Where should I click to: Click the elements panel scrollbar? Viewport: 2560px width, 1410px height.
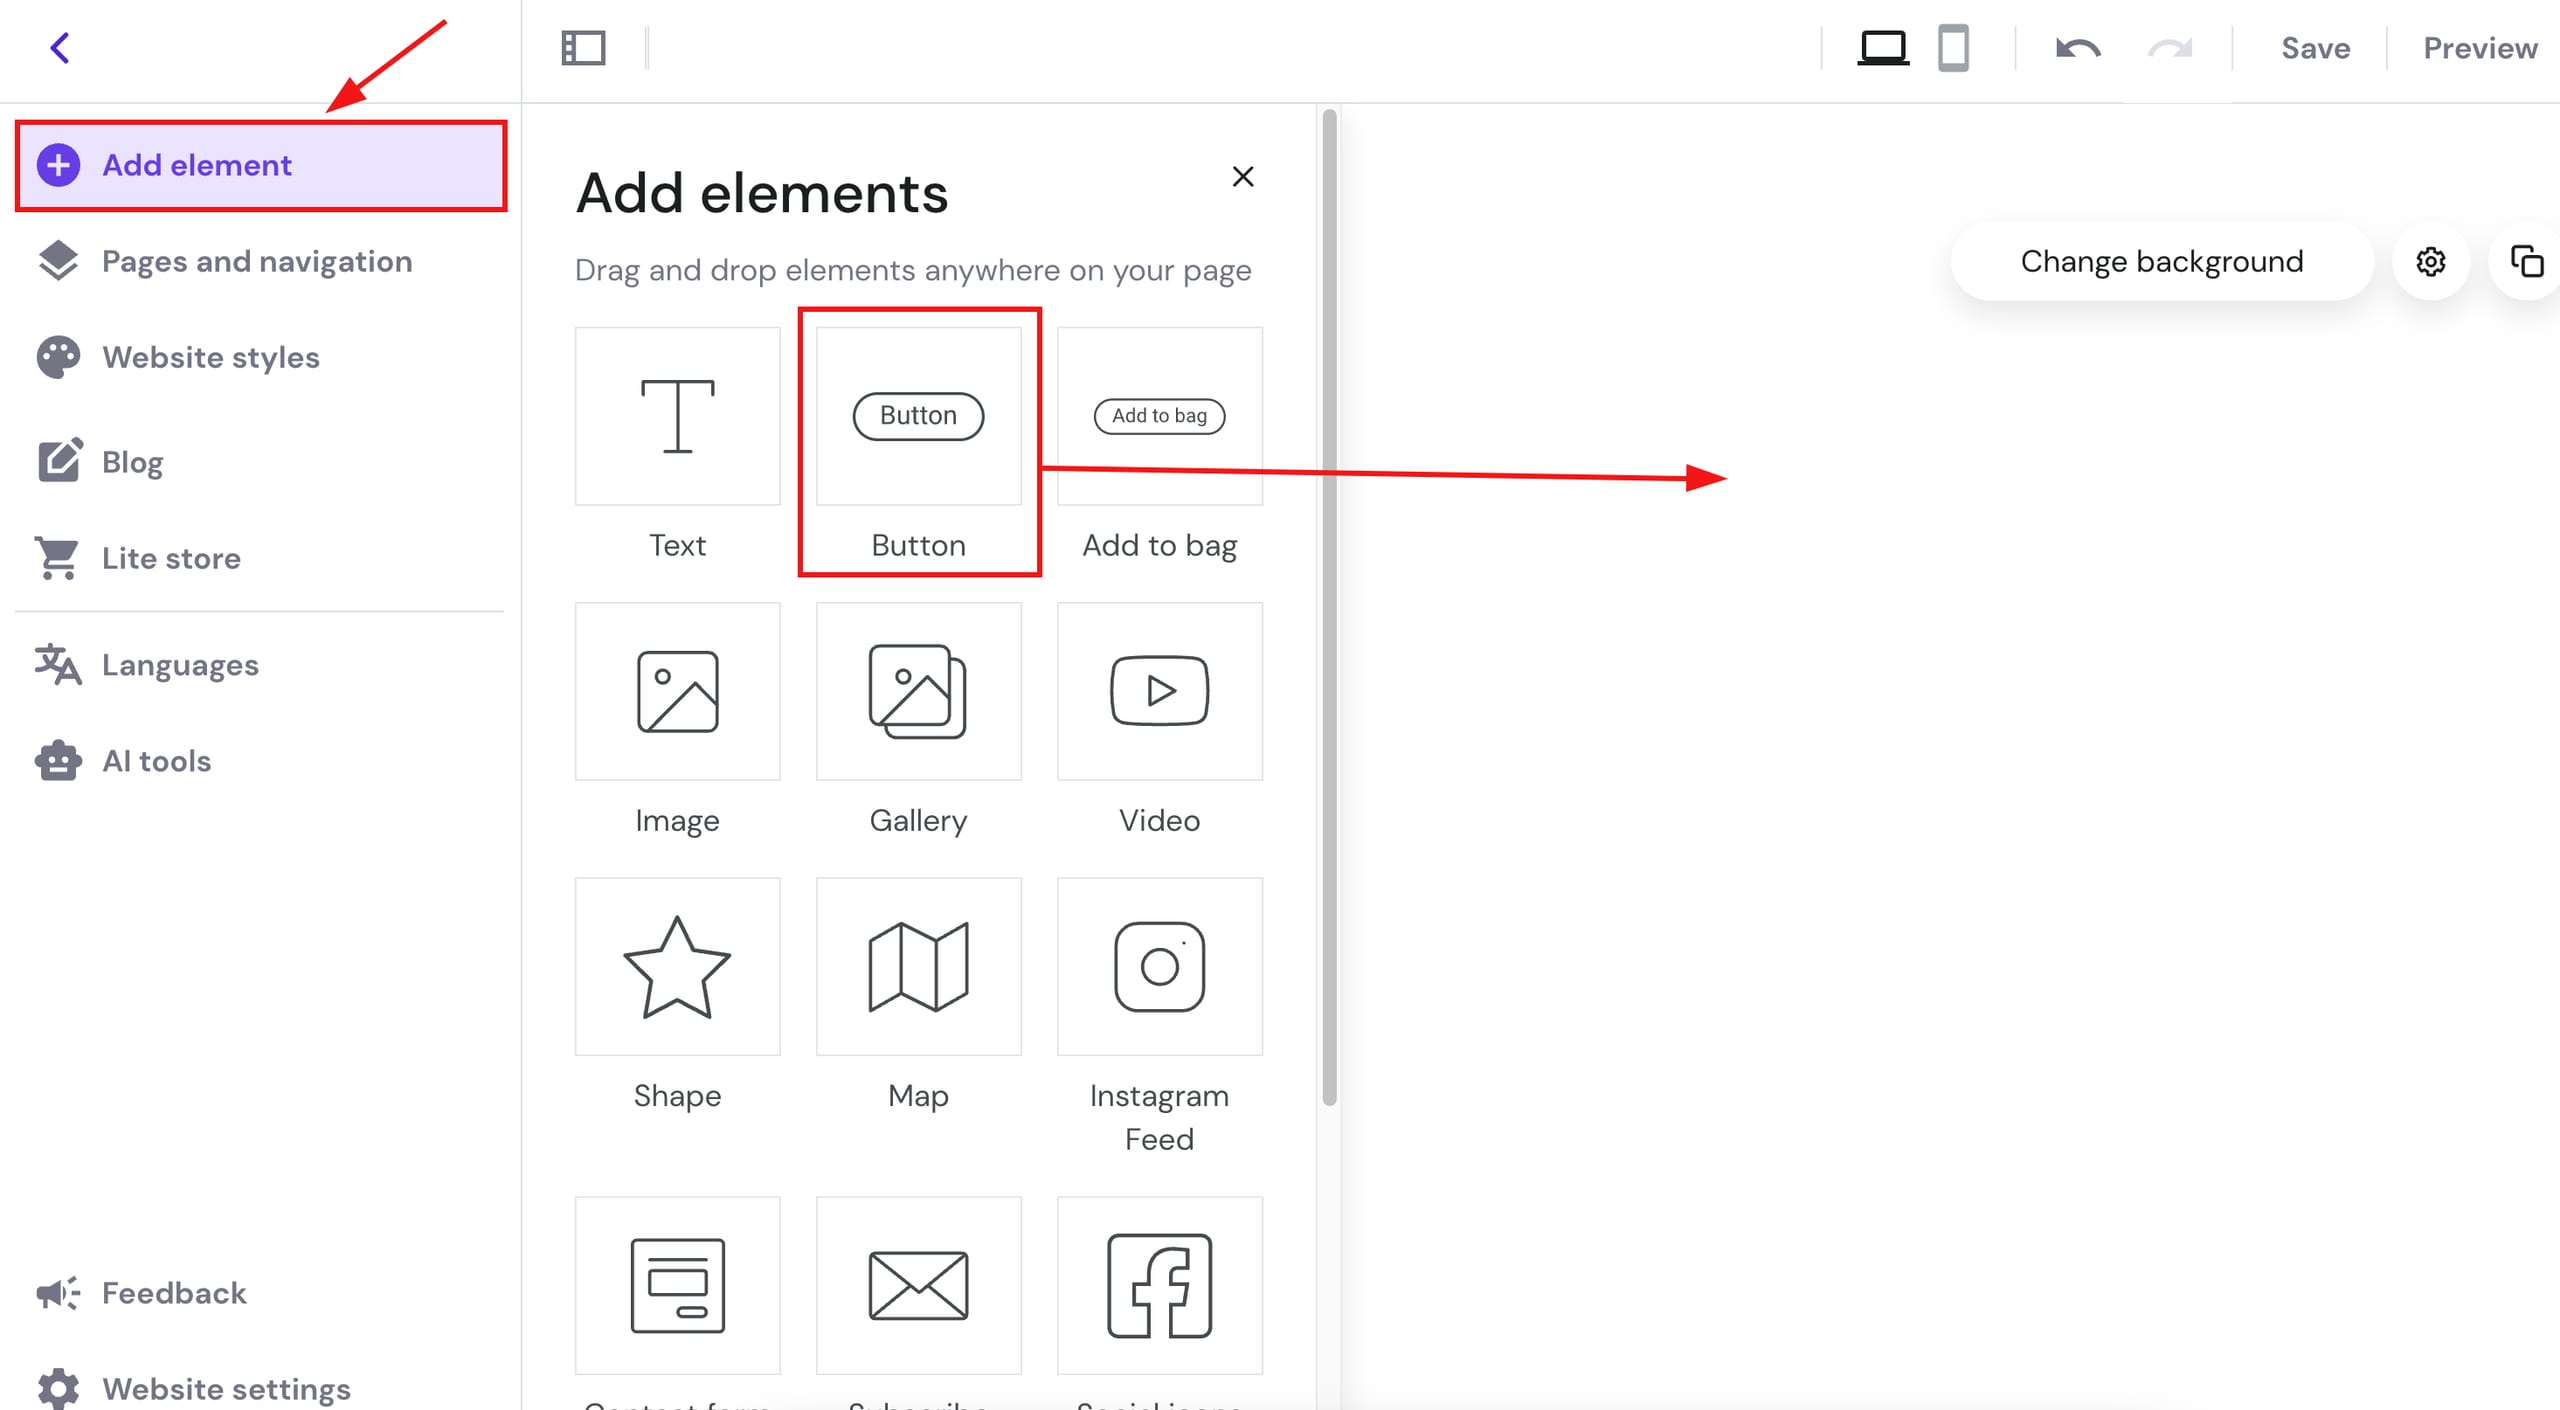tap(1329, 600)
